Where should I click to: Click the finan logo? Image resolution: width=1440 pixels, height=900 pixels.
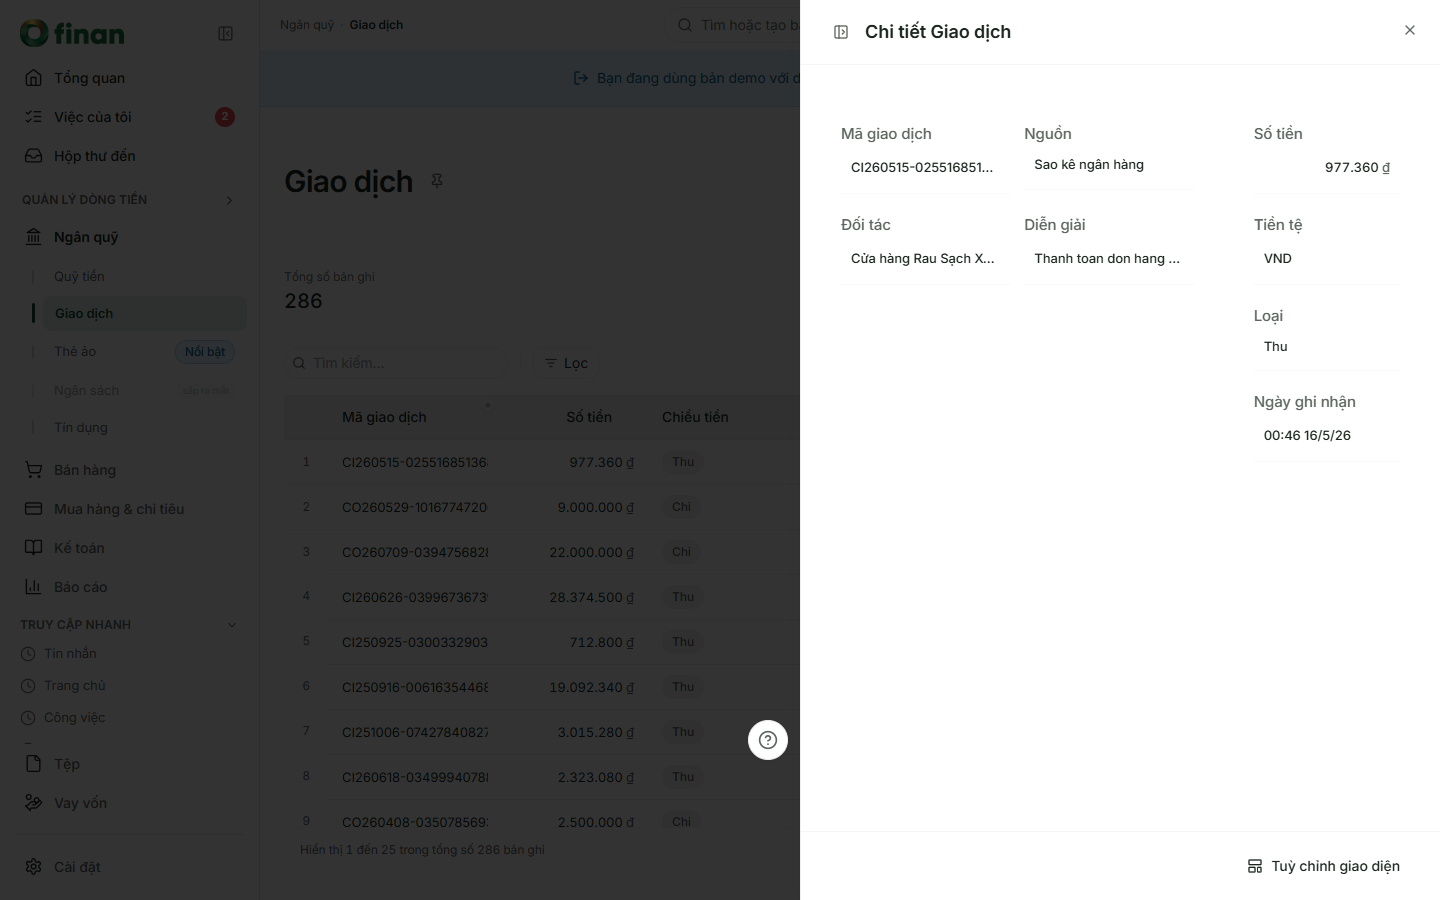click(72, 34)
